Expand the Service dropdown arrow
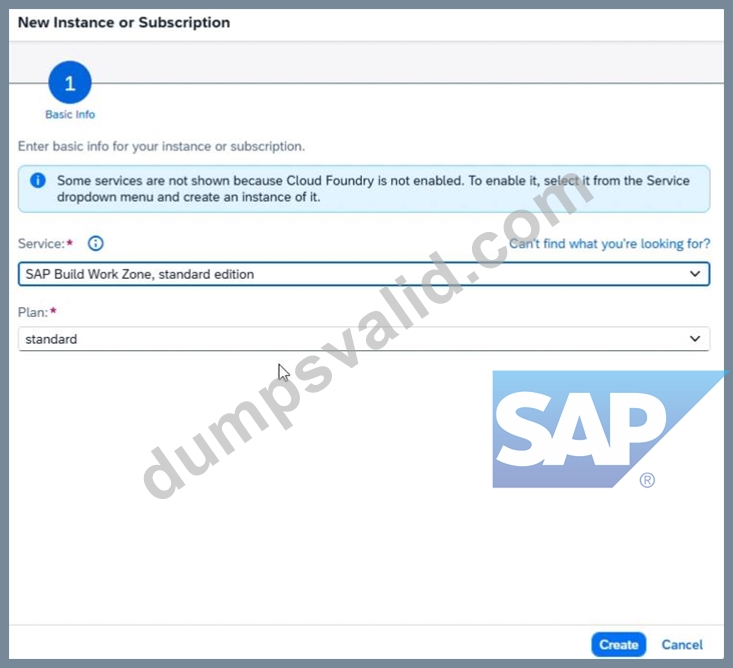 (695, 274)
